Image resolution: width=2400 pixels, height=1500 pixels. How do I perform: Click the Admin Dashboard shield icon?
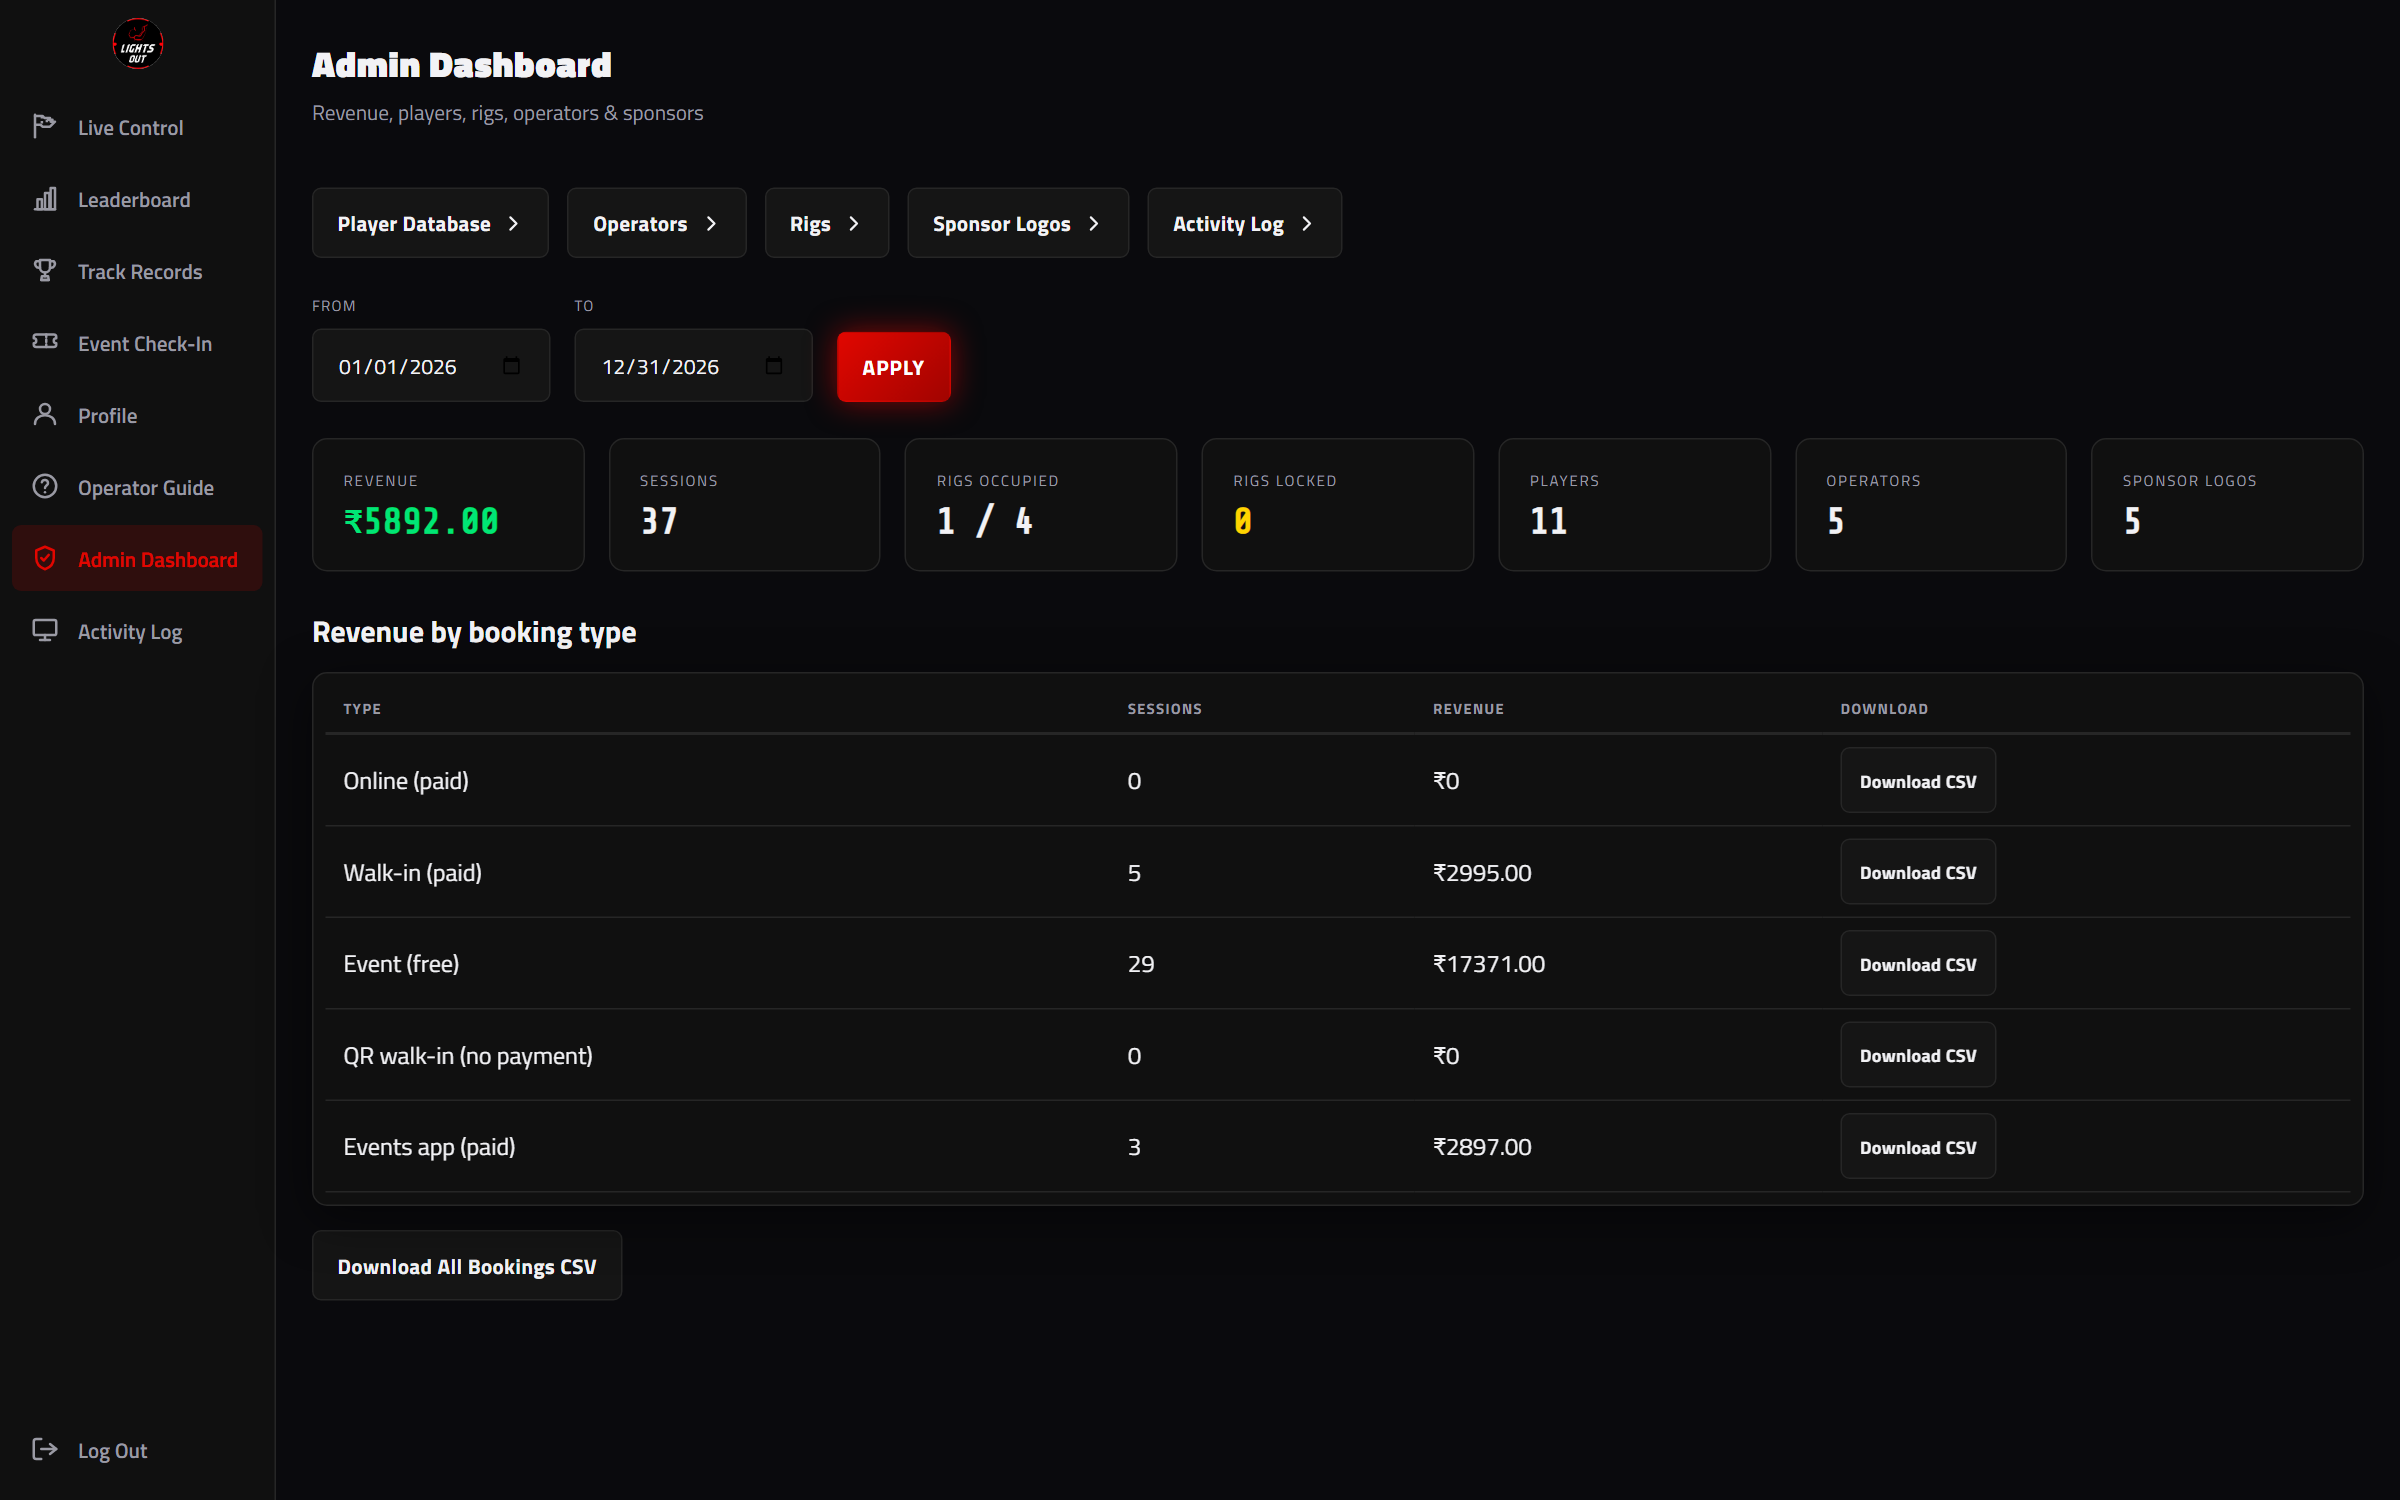[45, 559]
